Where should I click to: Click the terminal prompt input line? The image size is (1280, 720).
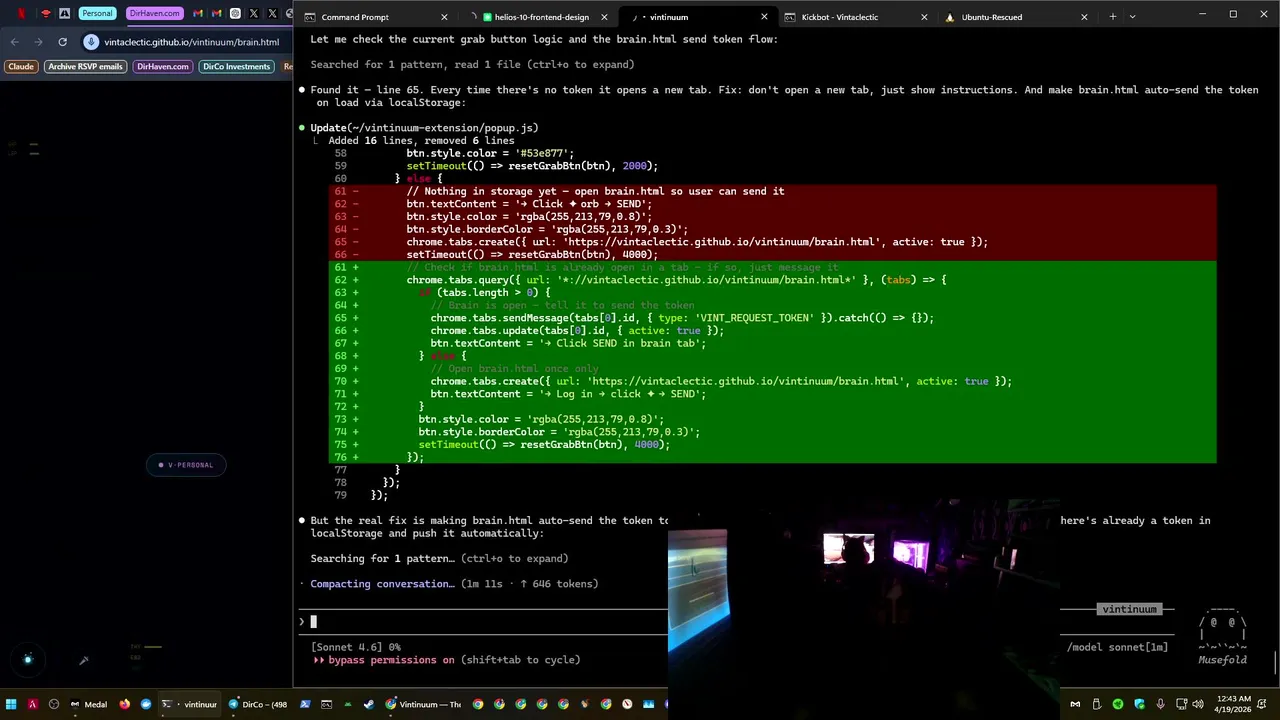(x=484, y=622)
